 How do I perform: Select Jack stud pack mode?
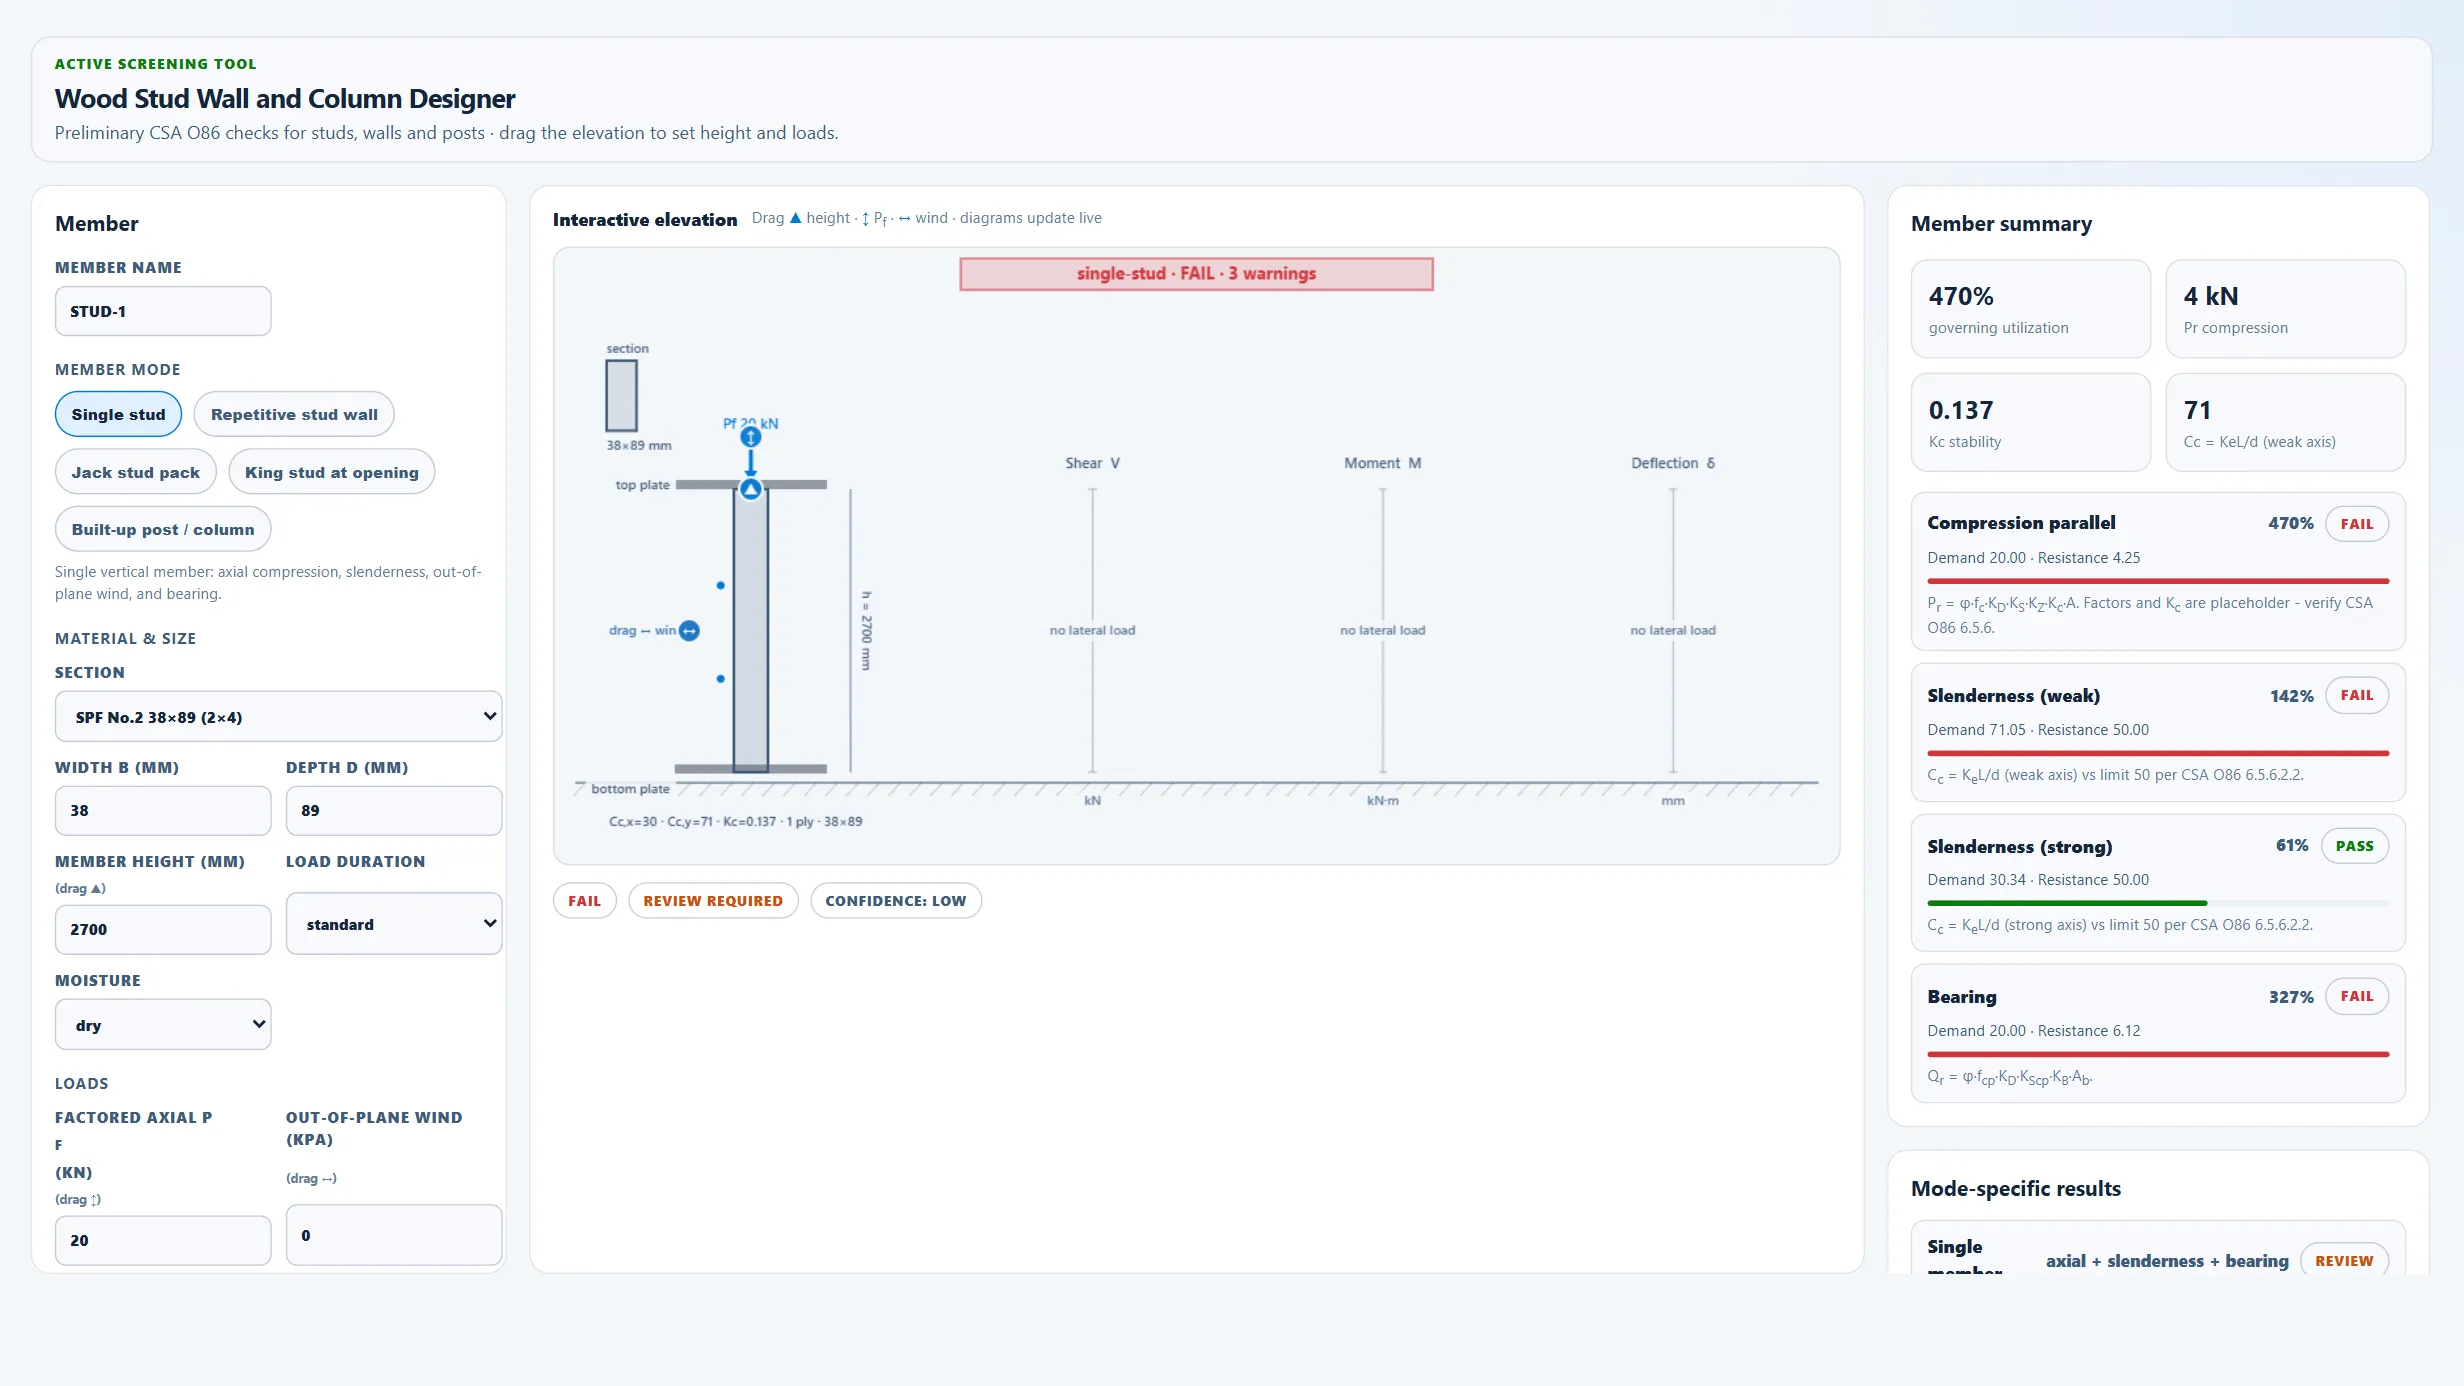coord(135,472)
